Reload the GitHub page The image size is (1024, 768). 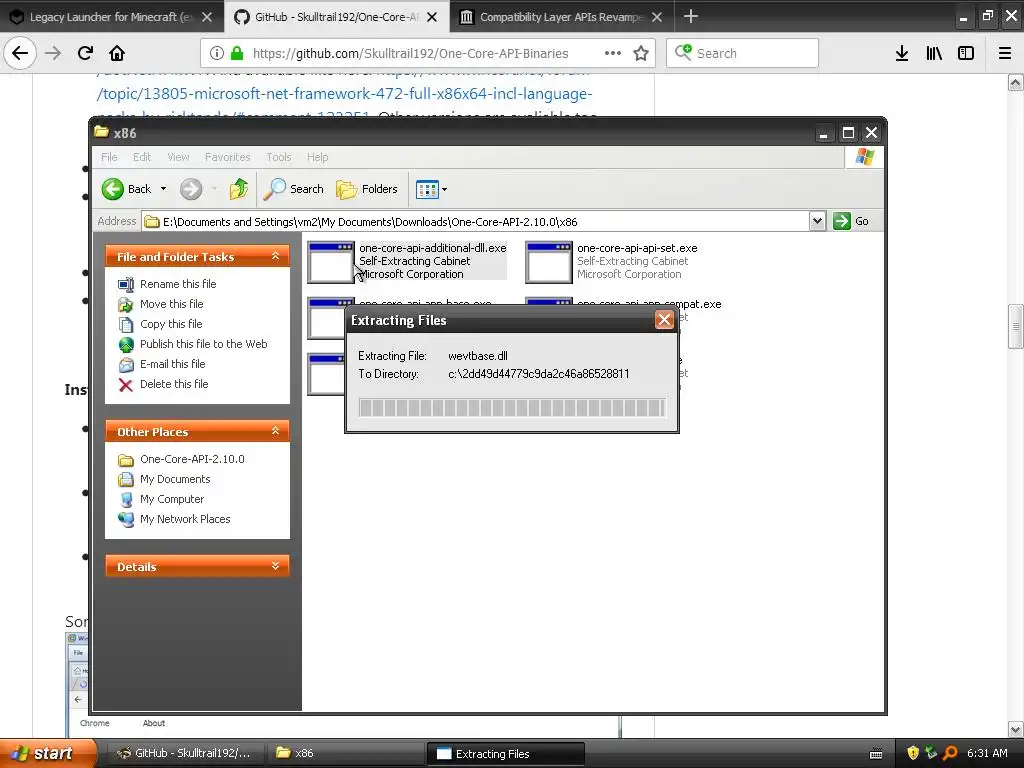point(85,53)
